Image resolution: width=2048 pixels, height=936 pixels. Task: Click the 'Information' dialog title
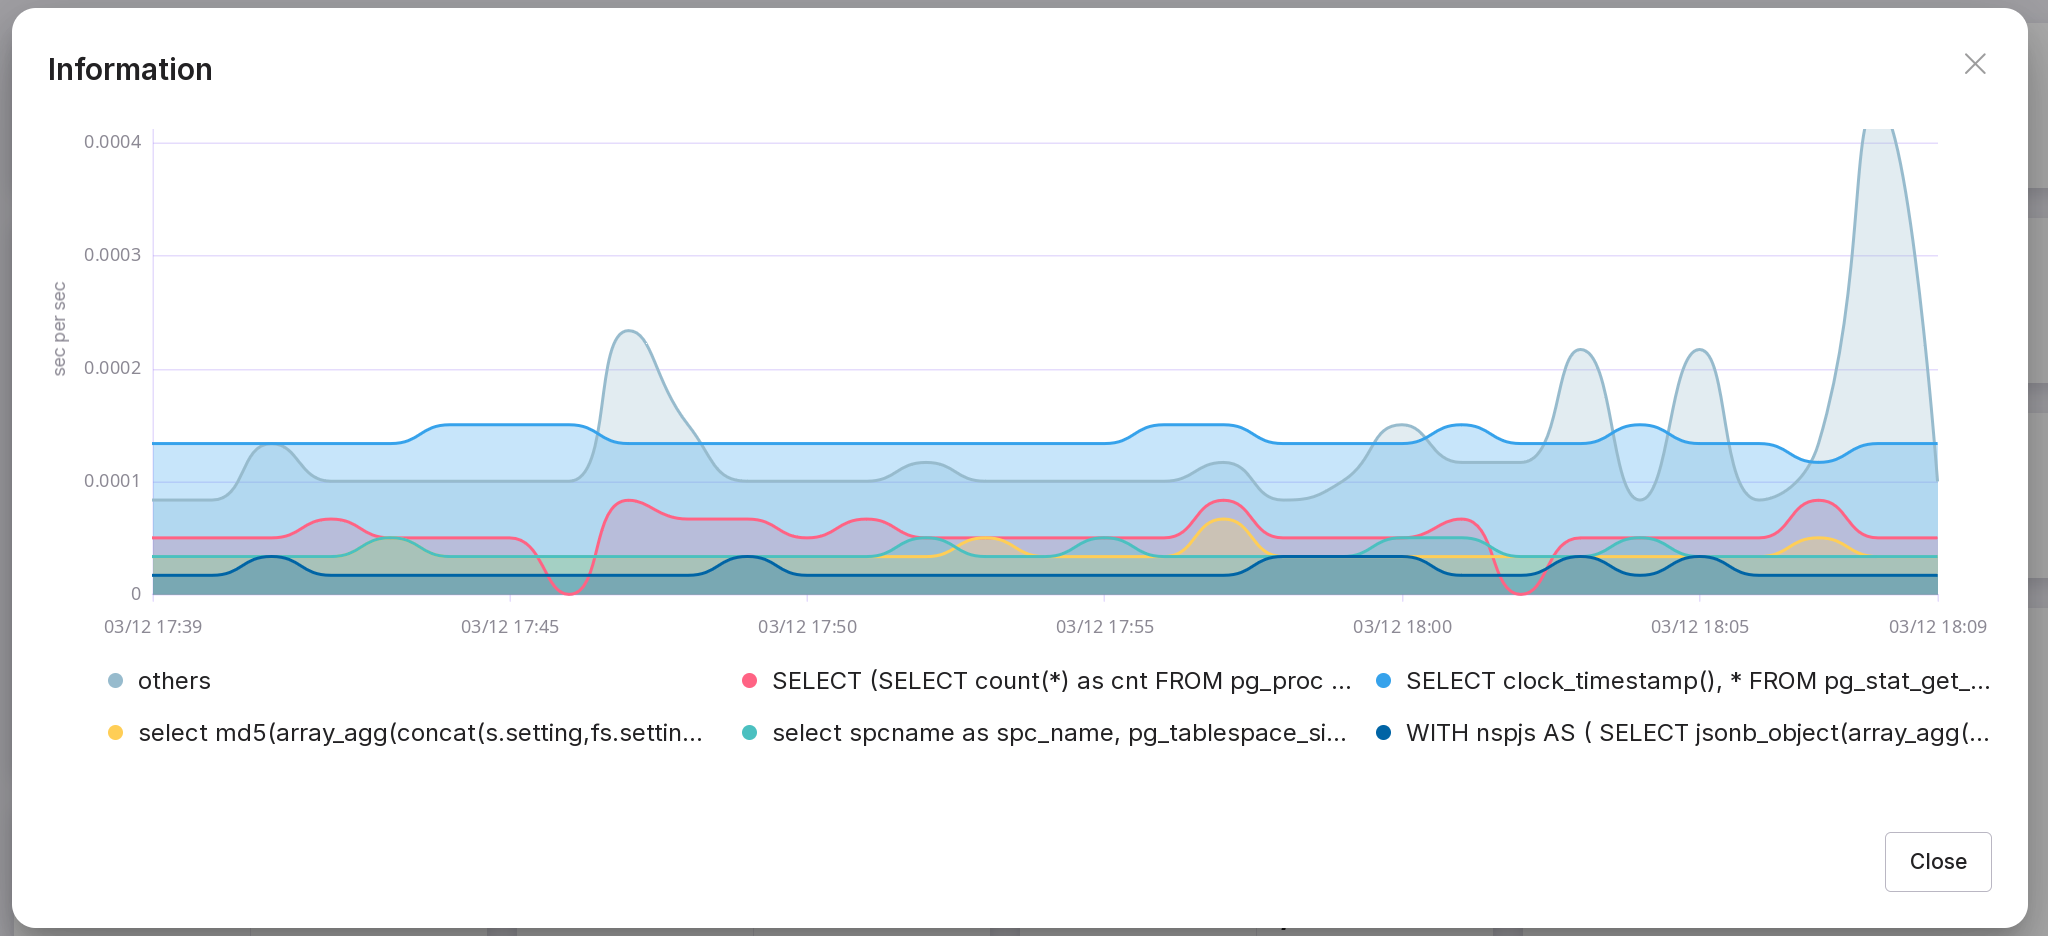(x=130, y=69)
